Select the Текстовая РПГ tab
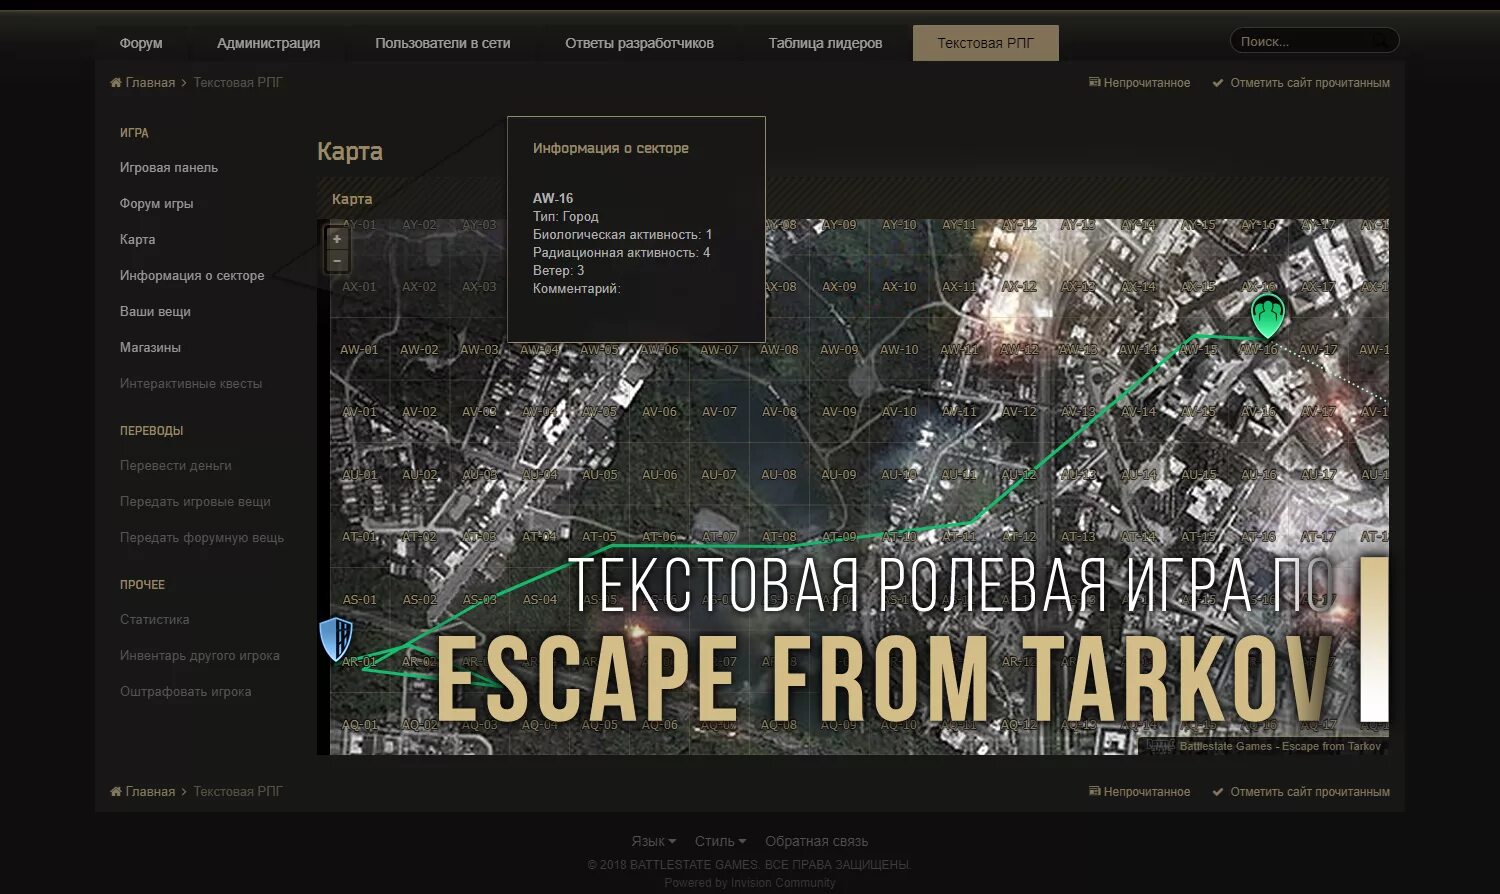This screenshot has height=894, width=1500. point(985,43)
